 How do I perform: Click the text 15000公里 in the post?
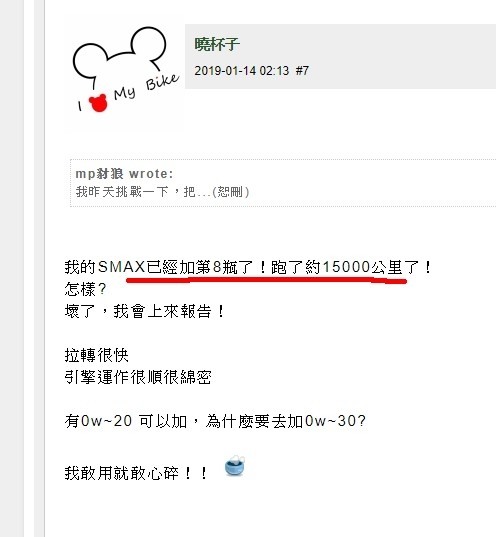tap(363, 267)
